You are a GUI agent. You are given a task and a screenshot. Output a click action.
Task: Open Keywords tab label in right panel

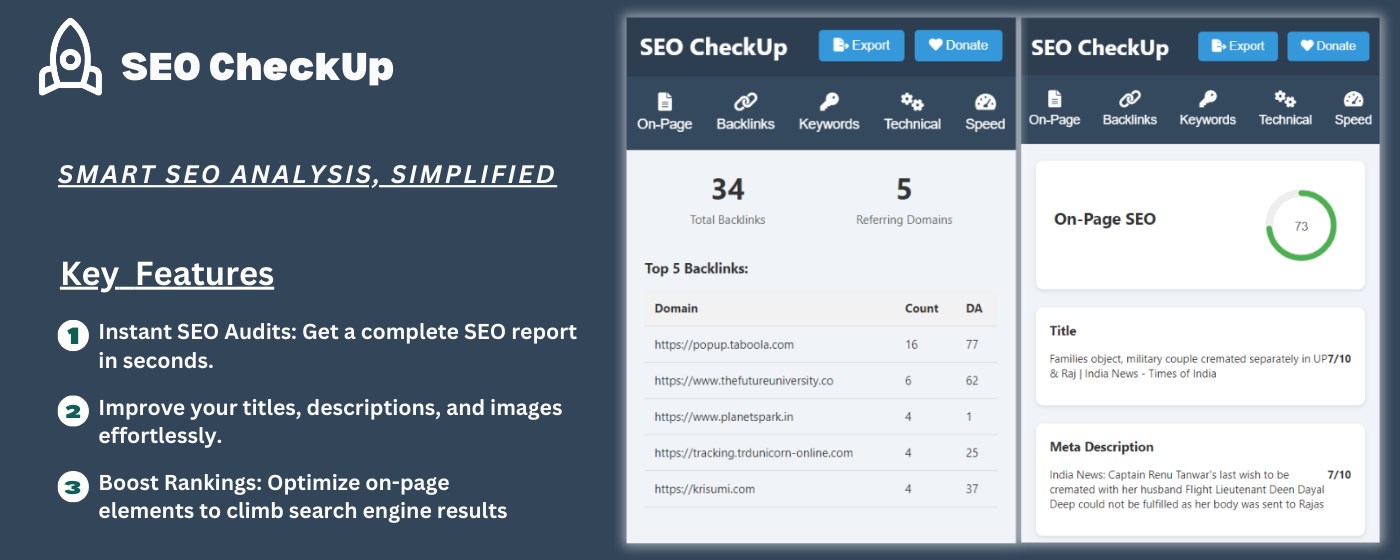[x=1208, y=120]
